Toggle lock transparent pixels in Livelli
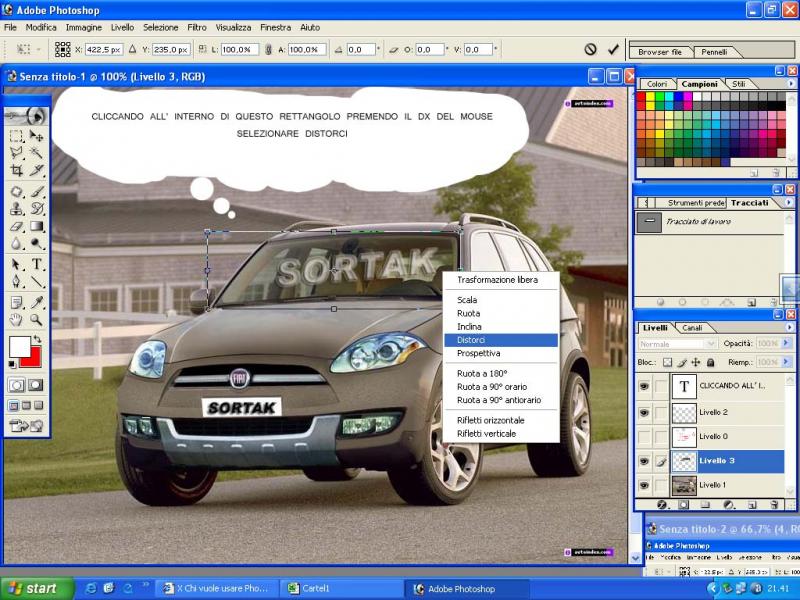The height and width of the screenshot is (600, 800). point(667,362)
